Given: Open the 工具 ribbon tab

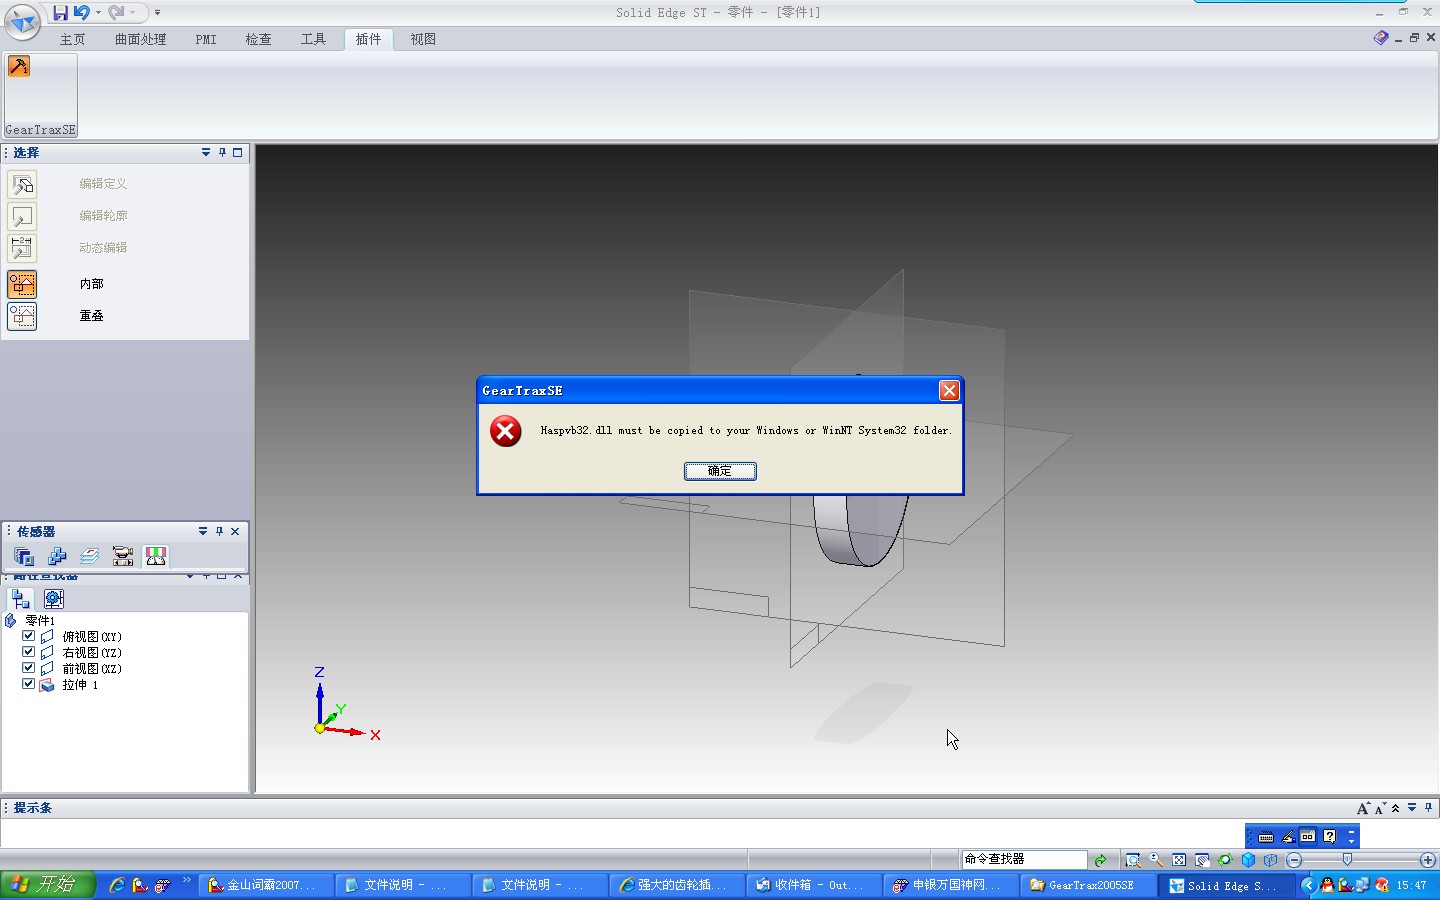Looking at the screenshot, I should 313,39.
